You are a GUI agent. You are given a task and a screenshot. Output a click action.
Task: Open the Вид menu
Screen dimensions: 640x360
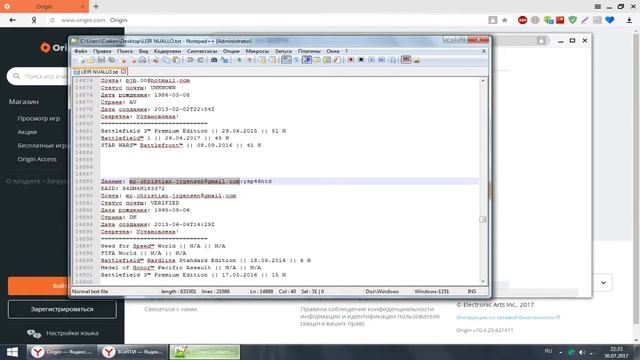(143, 51)
